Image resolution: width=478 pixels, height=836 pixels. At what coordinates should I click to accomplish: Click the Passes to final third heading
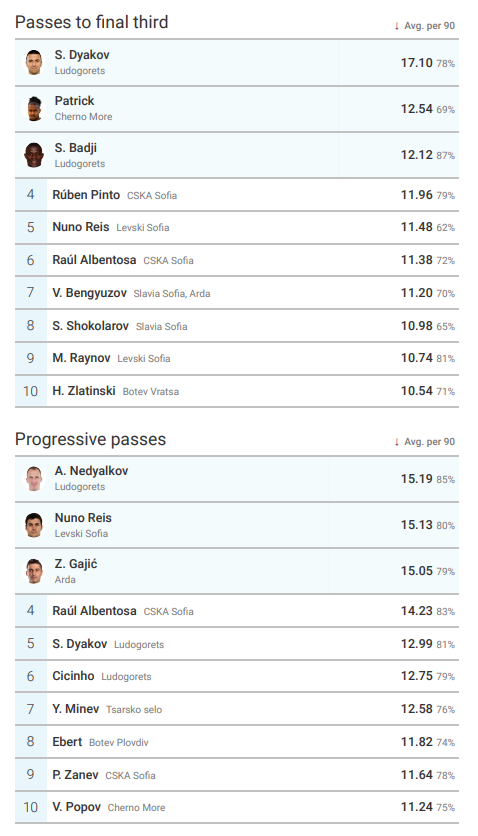pos(92,22)
